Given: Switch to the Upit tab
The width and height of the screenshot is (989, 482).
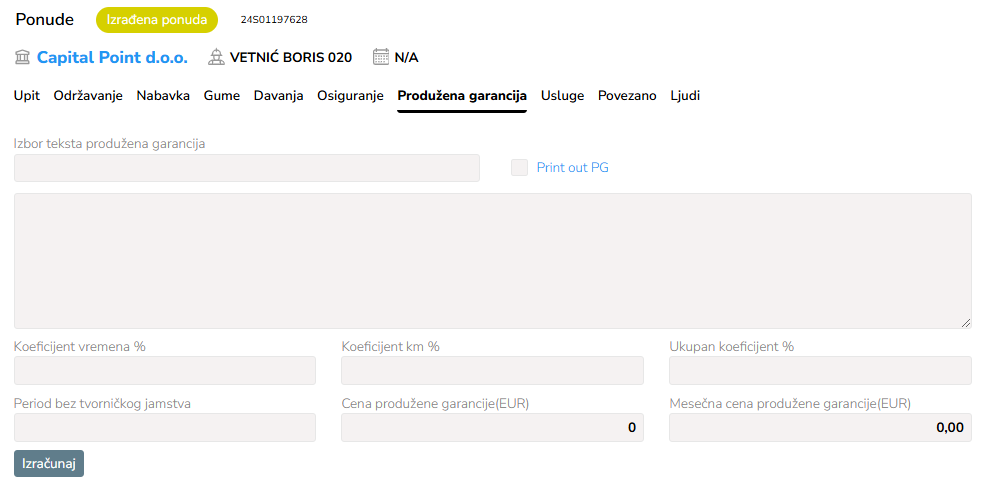Looking at the screenshot, I should click(x=27, y=96).
